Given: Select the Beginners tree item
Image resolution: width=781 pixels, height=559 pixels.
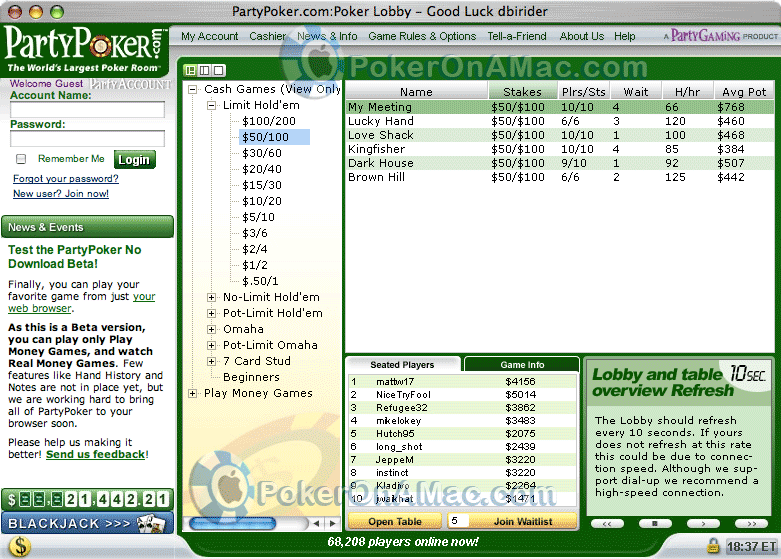Looking at the screenshot, I should (251, 377).
